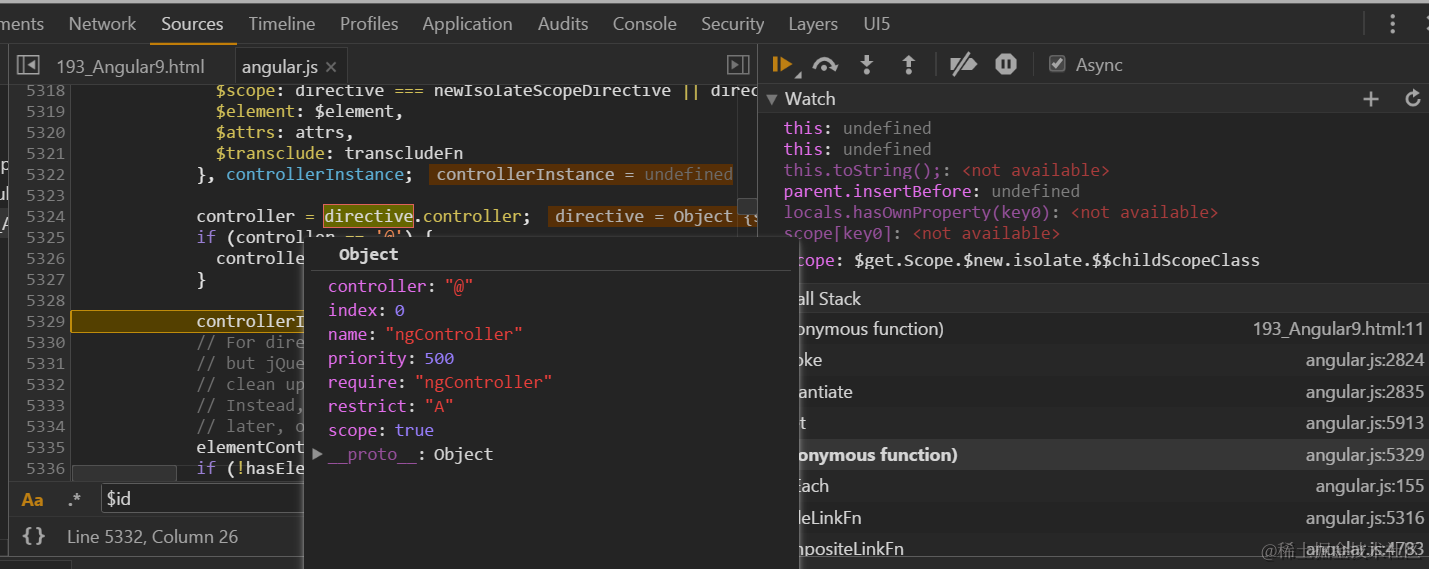Click the restrict: "A" property
The image size is (1429, 569).
click(391, 406)
